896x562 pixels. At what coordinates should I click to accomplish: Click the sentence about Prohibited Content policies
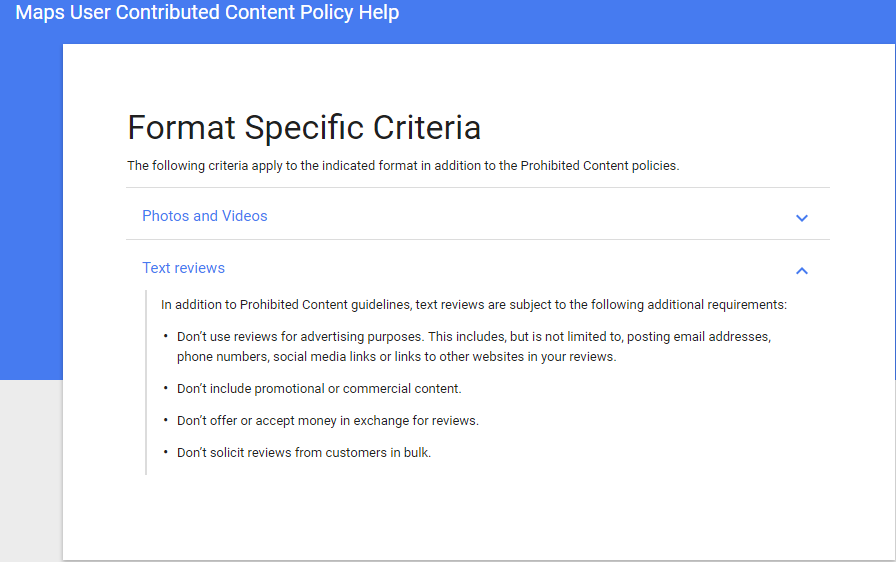click(403, 166)
